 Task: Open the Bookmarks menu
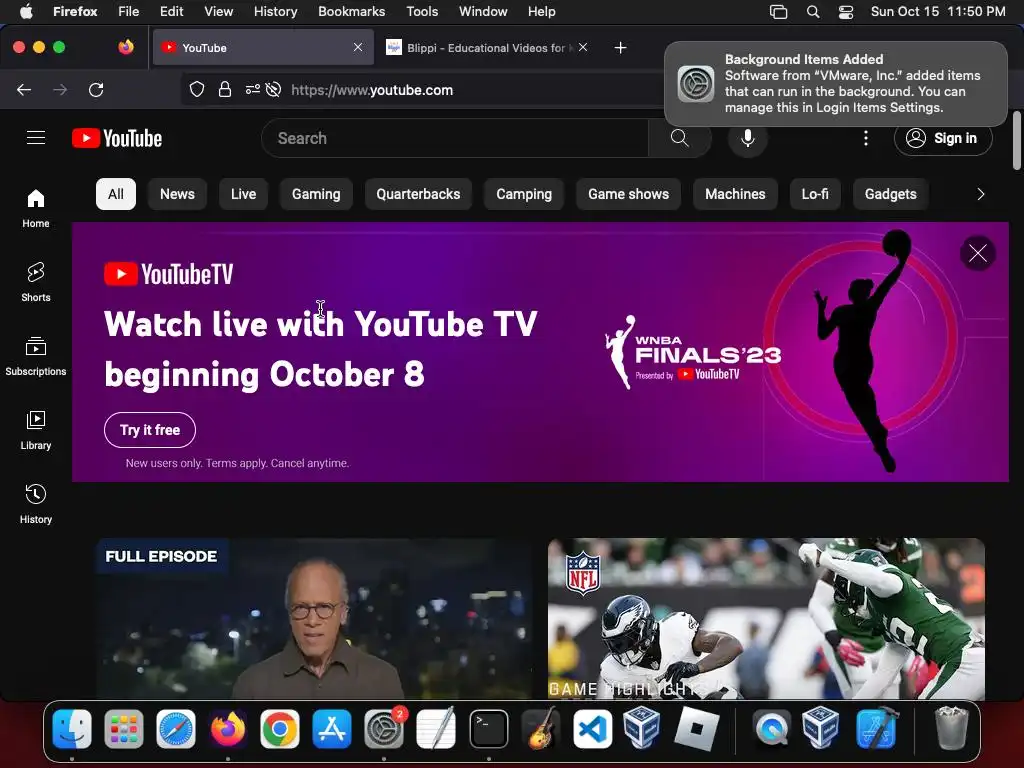(x=351, y=12)
